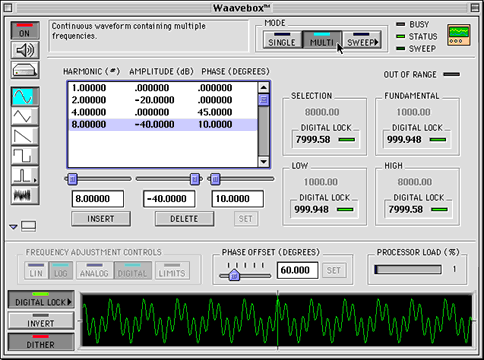Click SELECTION frequency value 8000.00
The image size is (484, 360).
322,112
